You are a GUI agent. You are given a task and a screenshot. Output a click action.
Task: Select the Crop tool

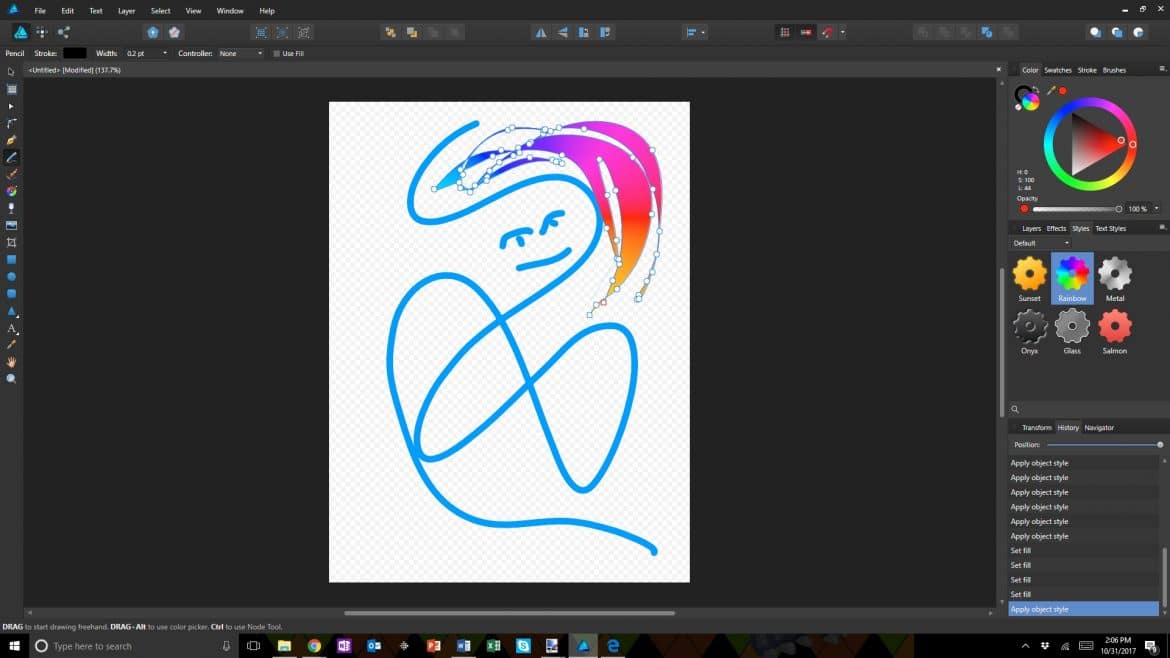12,243
